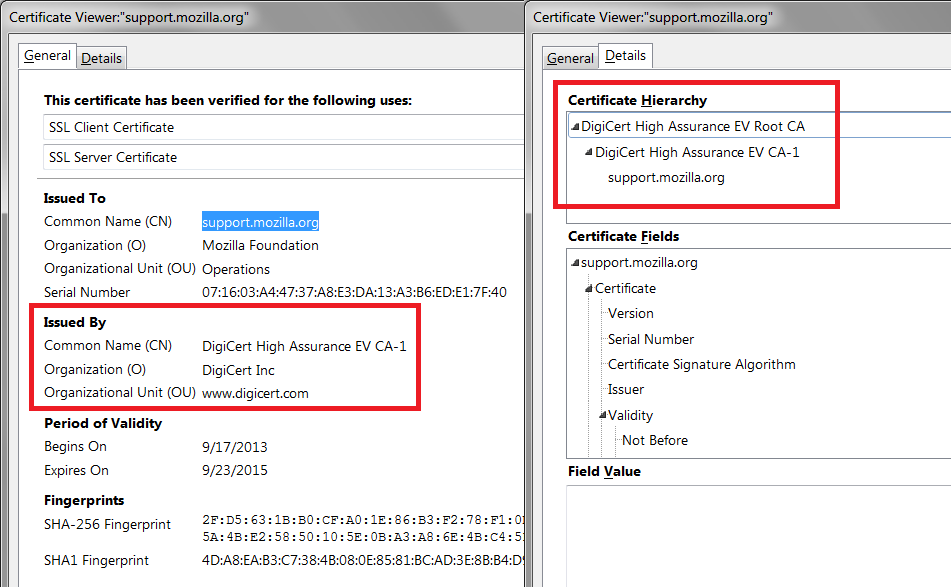Screen dimensions: 951x587
Task: Click the highlighted support.mozilla.org common name
Action: (260, 222)
